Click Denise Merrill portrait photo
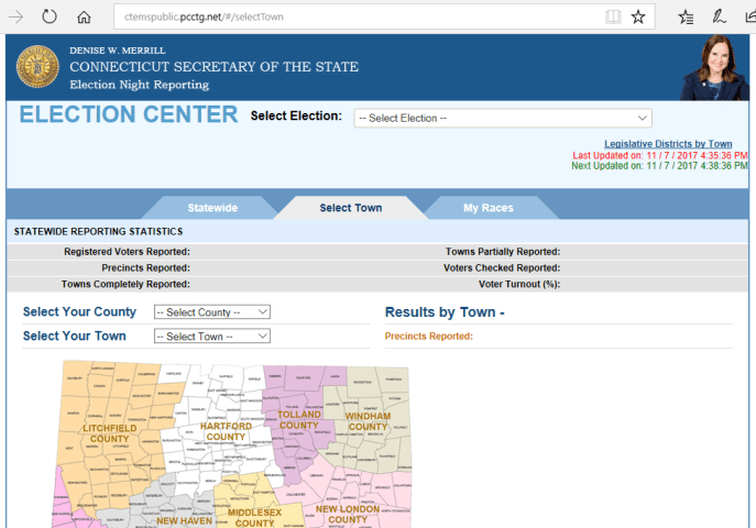The image size is (756, 528). pyautogui.click(x=715, y=68)
